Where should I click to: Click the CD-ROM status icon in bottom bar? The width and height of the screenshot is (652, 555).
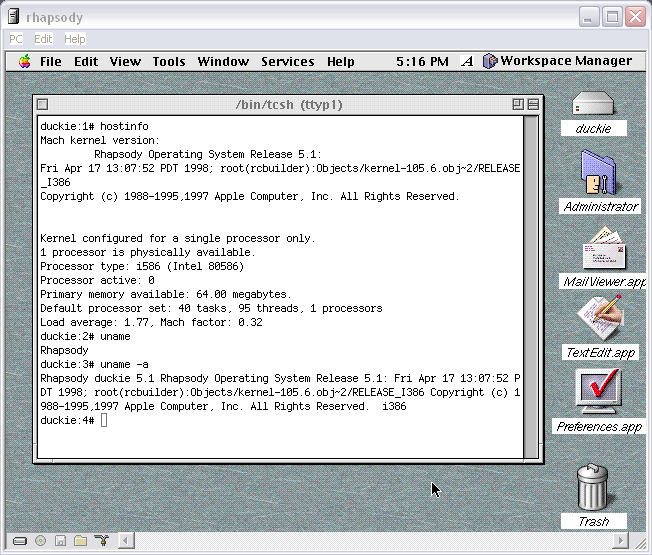point(40,540)
